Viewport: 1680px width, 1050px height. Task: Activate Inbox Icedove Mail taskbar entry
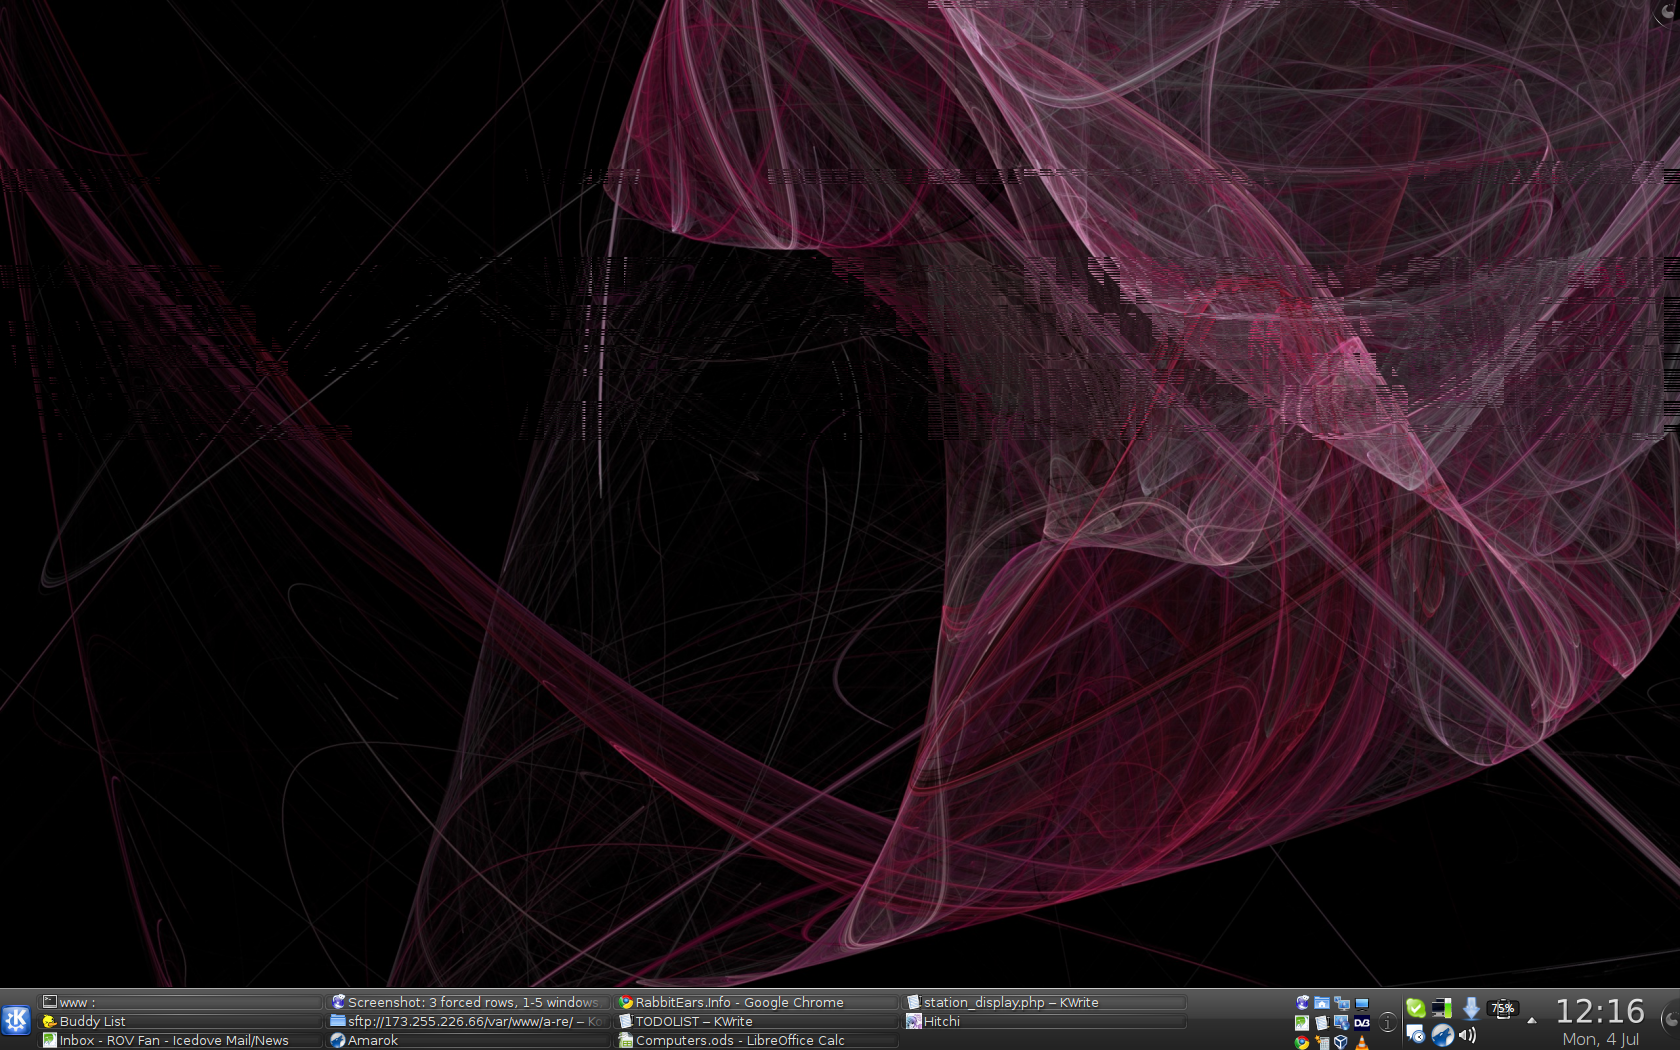coord(172,1040)
